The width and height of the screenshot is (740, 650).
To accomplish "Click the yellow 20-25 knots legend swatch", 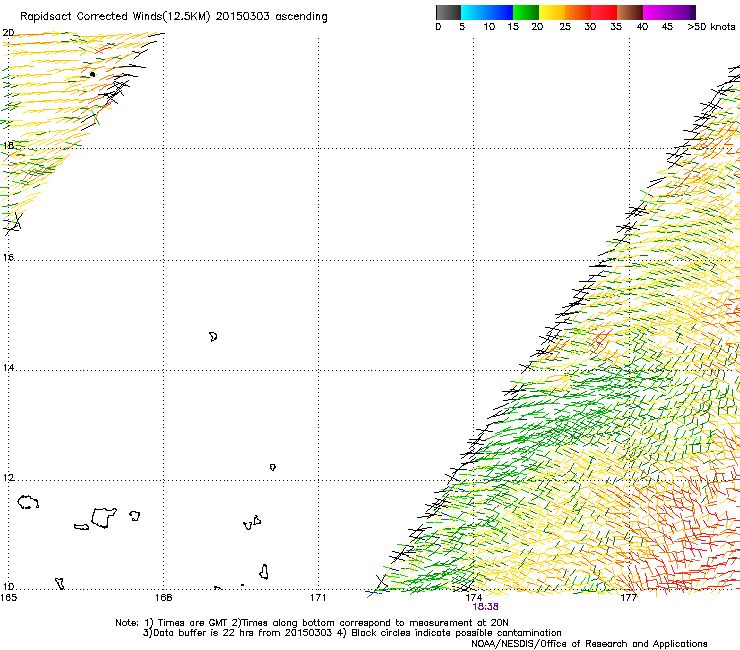I will tap(552, 12).
